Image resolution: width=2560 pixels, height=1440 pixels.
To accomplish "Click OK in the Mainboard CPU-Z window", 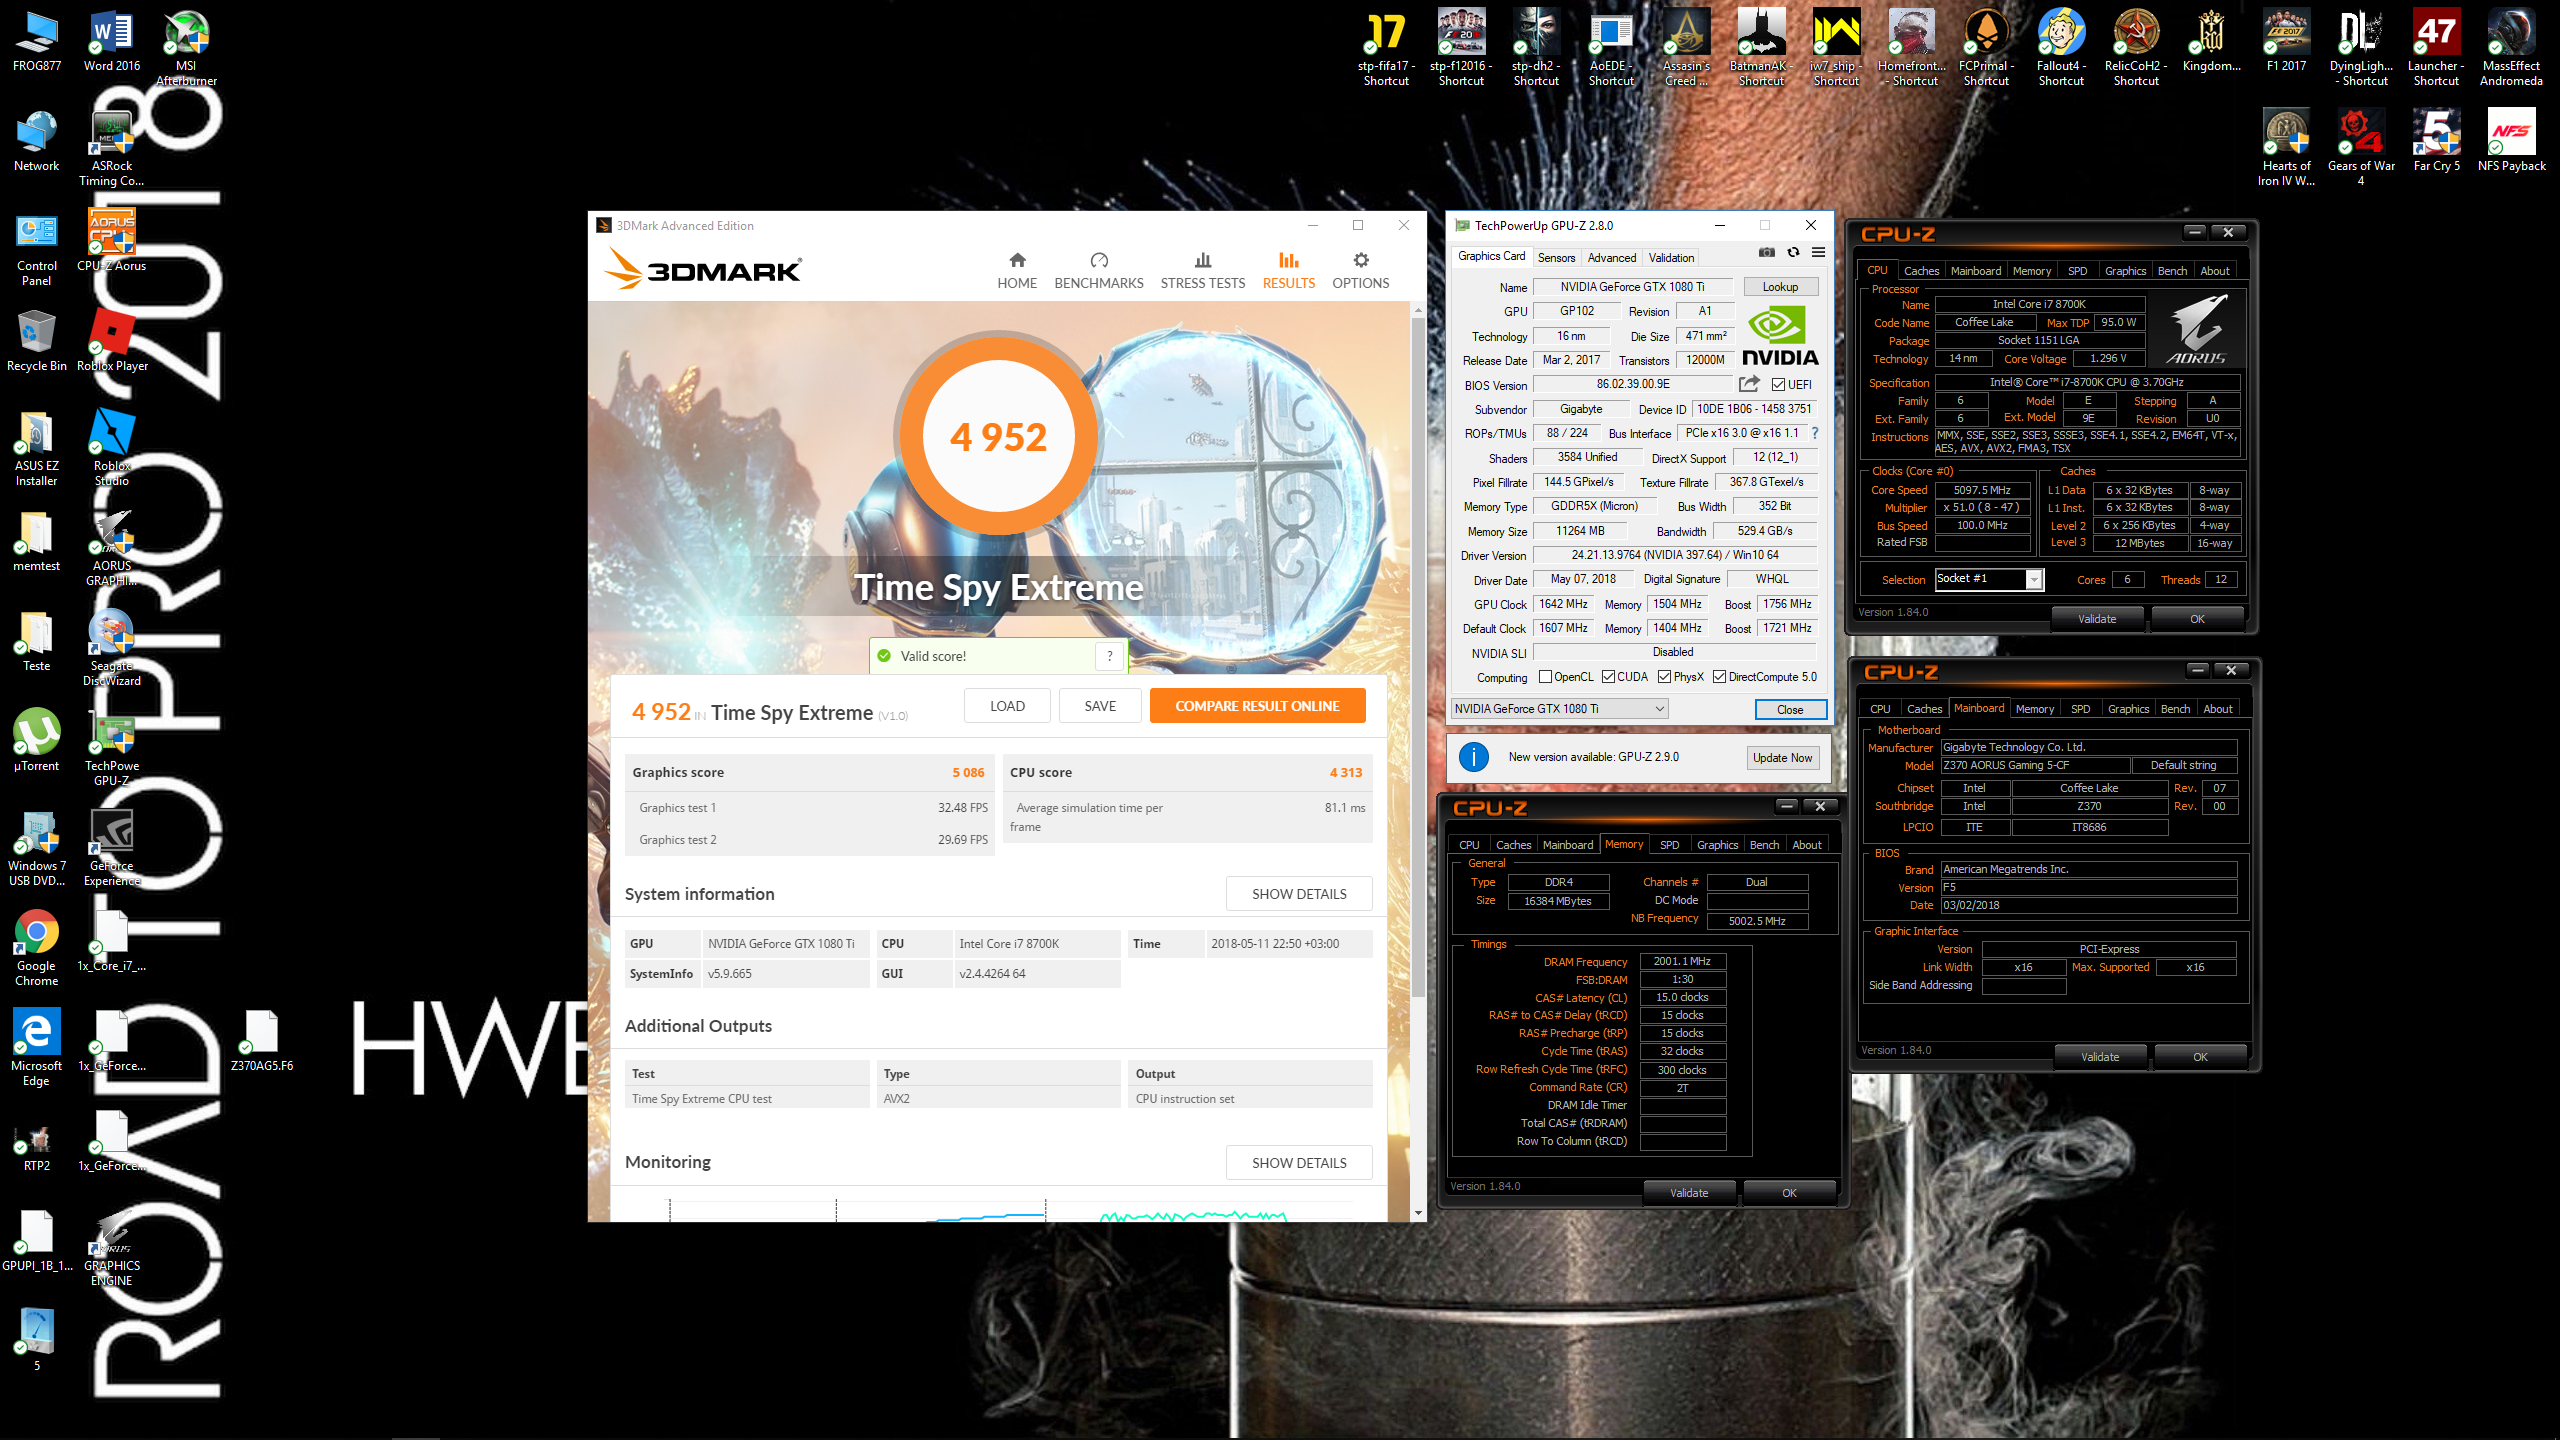I will (x=2200, y=1057).
